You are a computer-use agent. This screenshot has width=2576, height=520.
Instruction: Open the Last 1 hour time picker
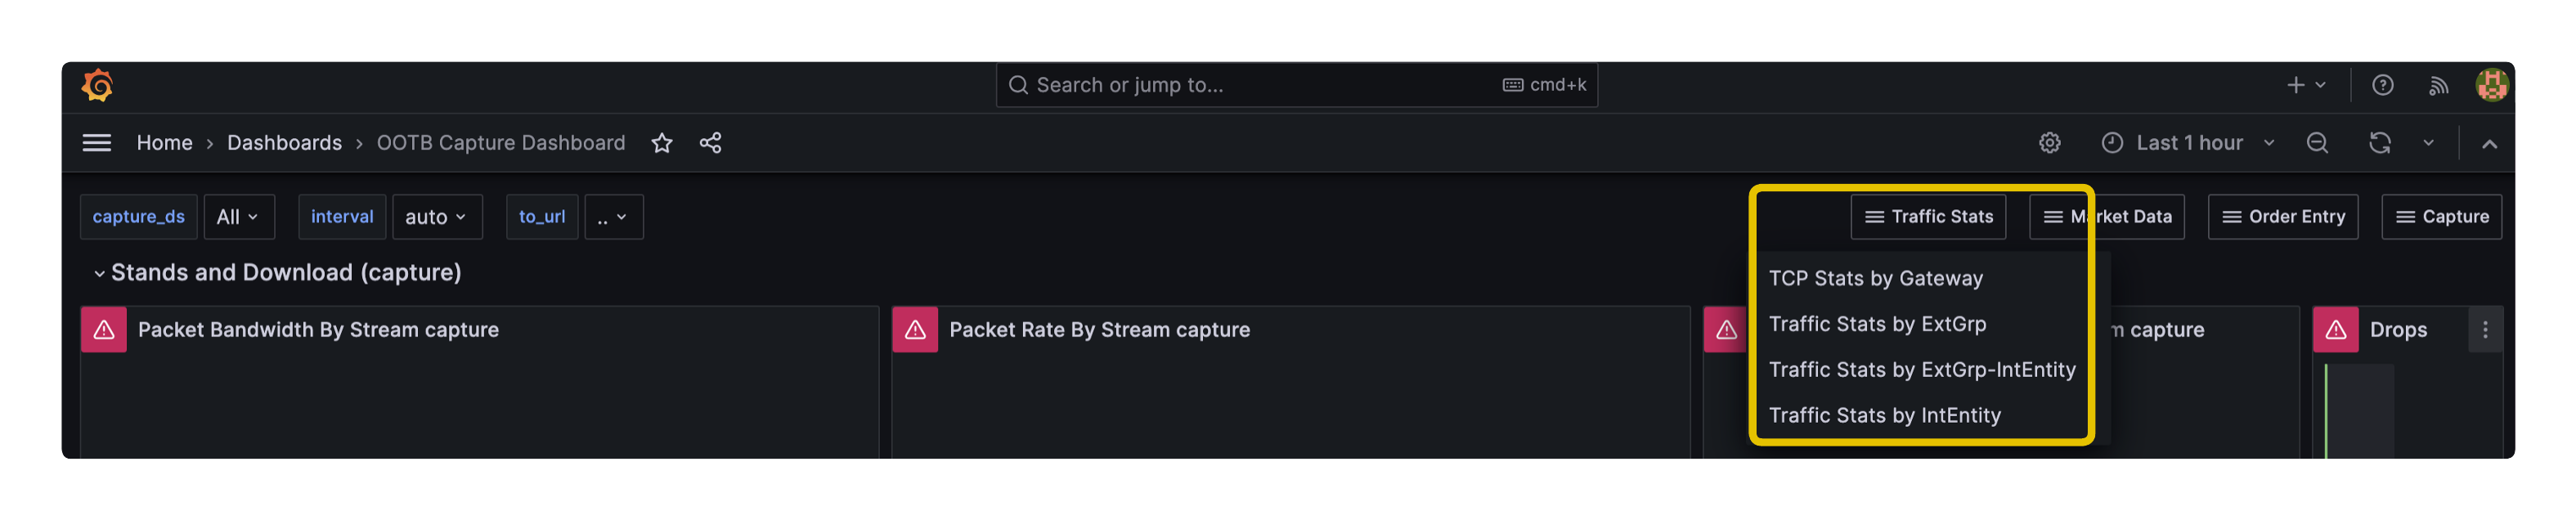click(x=2188, y=143)
